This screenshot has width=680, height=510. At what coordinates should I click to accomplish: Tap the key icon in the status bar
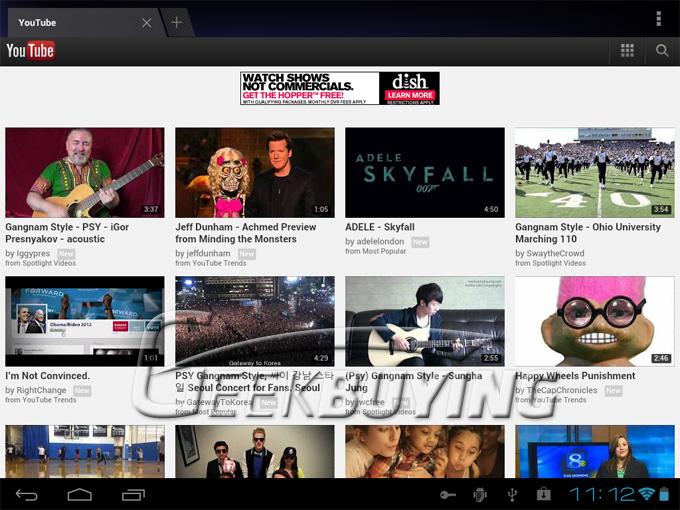click(448, 494)
